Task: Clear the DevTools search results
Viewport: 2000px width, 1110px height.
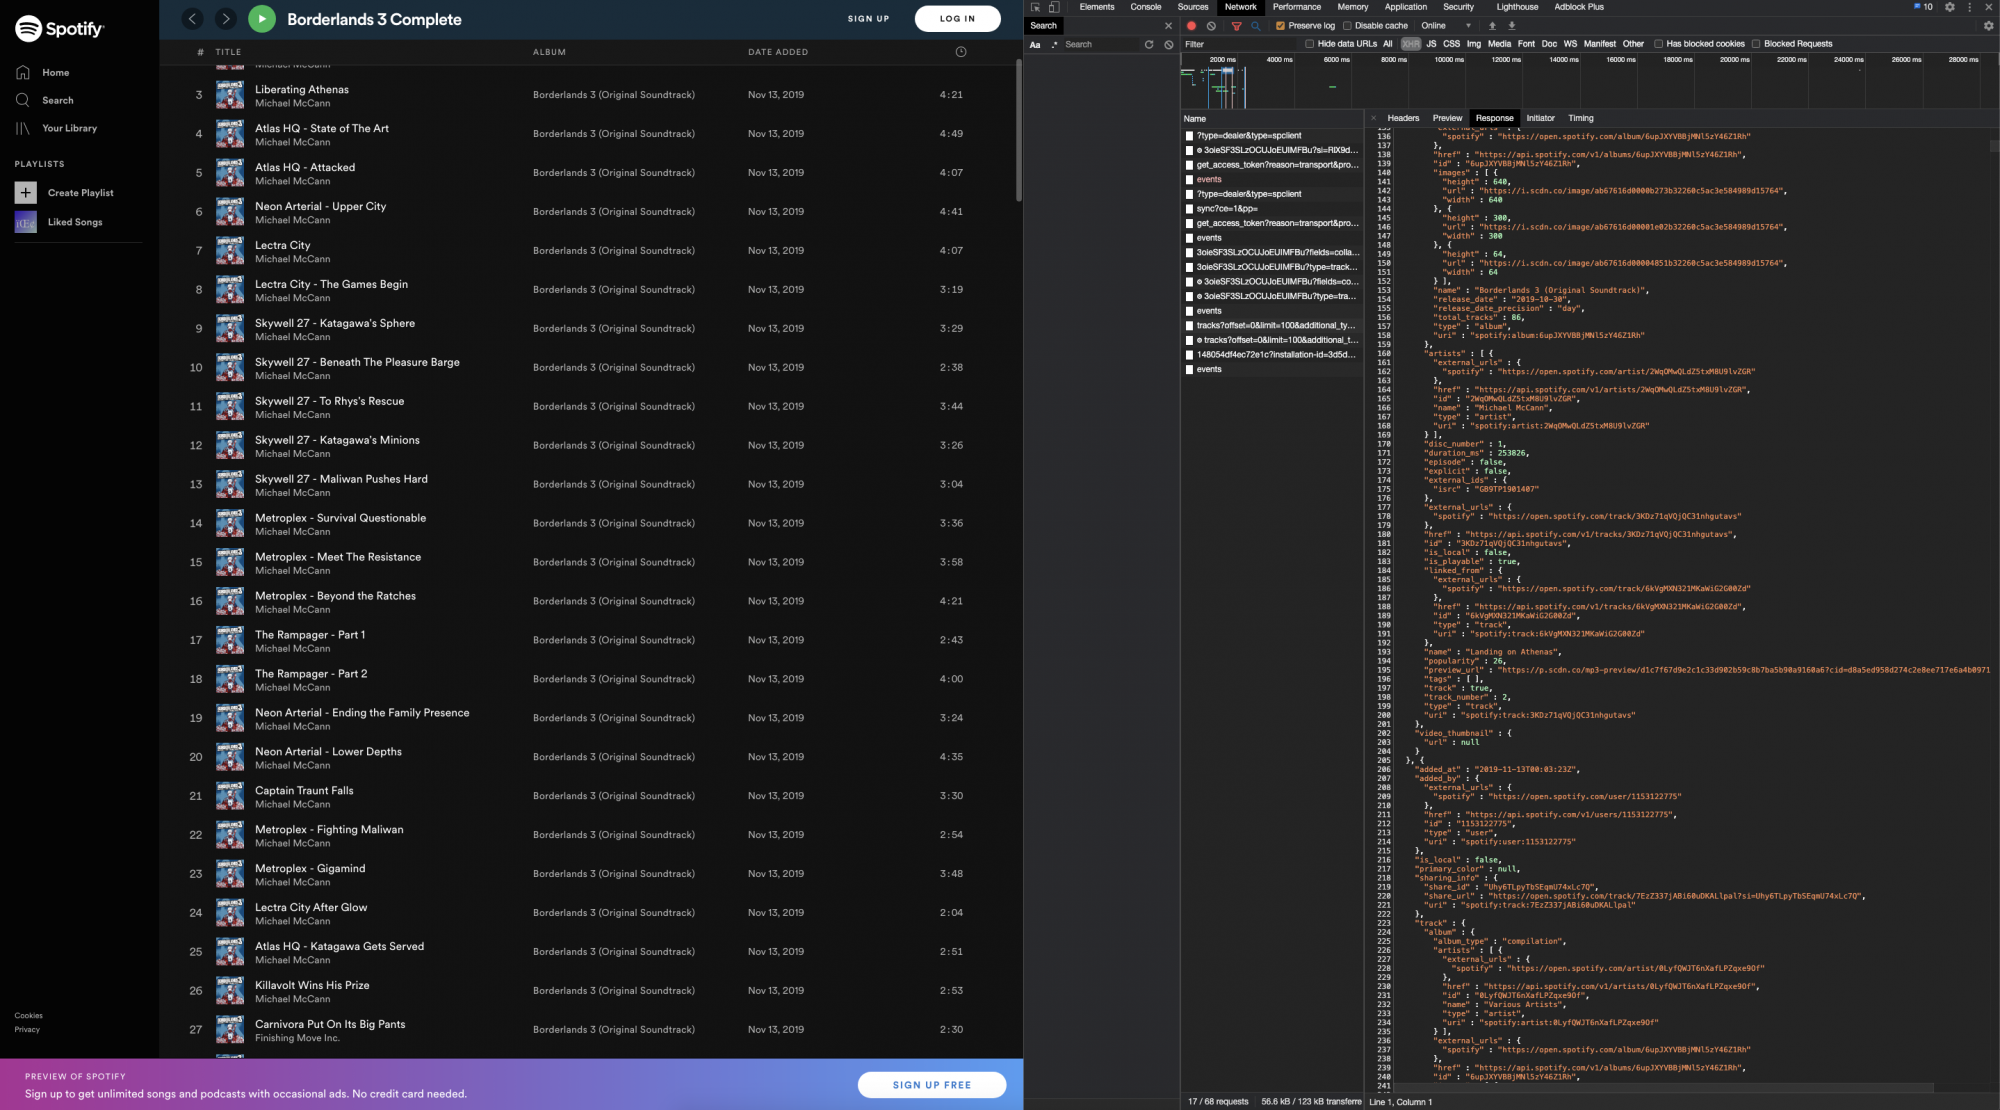Action: tap(1169, 44)
